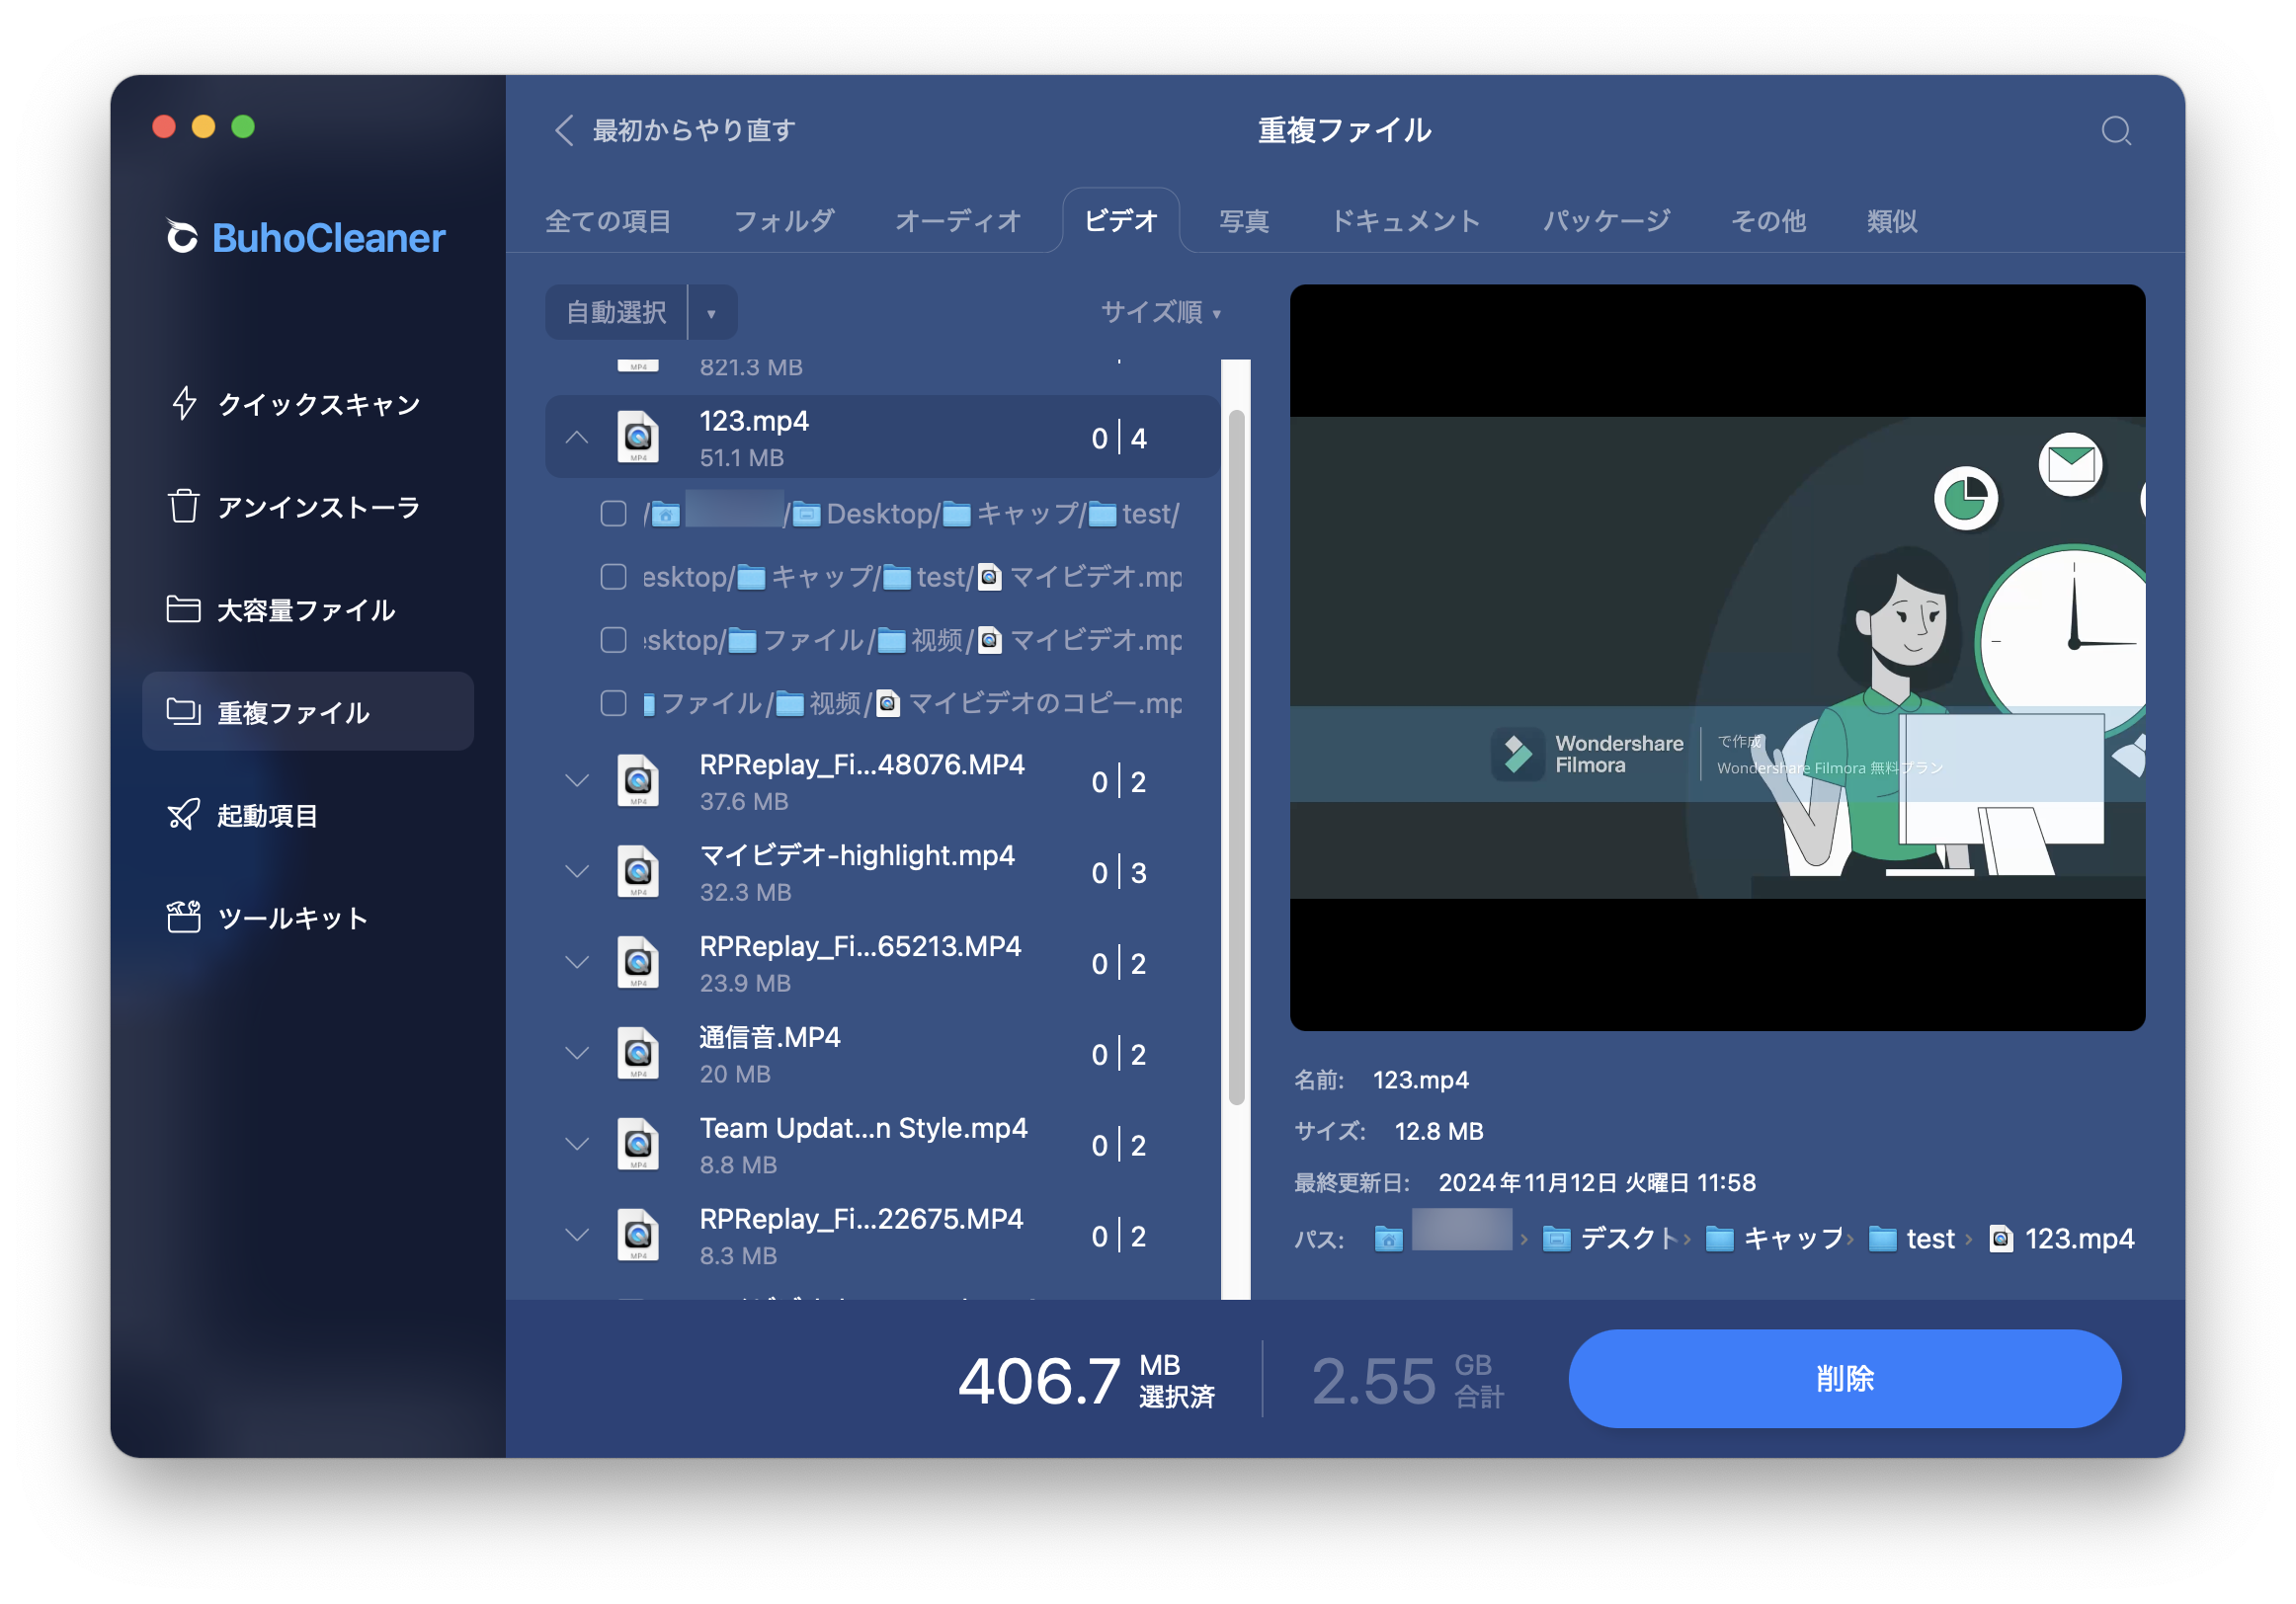Switch to the パッケージ tab

coord(1605,221)
